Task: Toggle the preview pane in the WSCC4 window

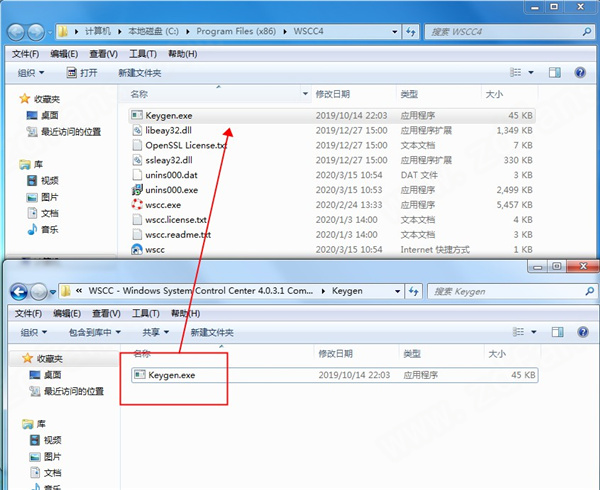Action: coord(555,72)
